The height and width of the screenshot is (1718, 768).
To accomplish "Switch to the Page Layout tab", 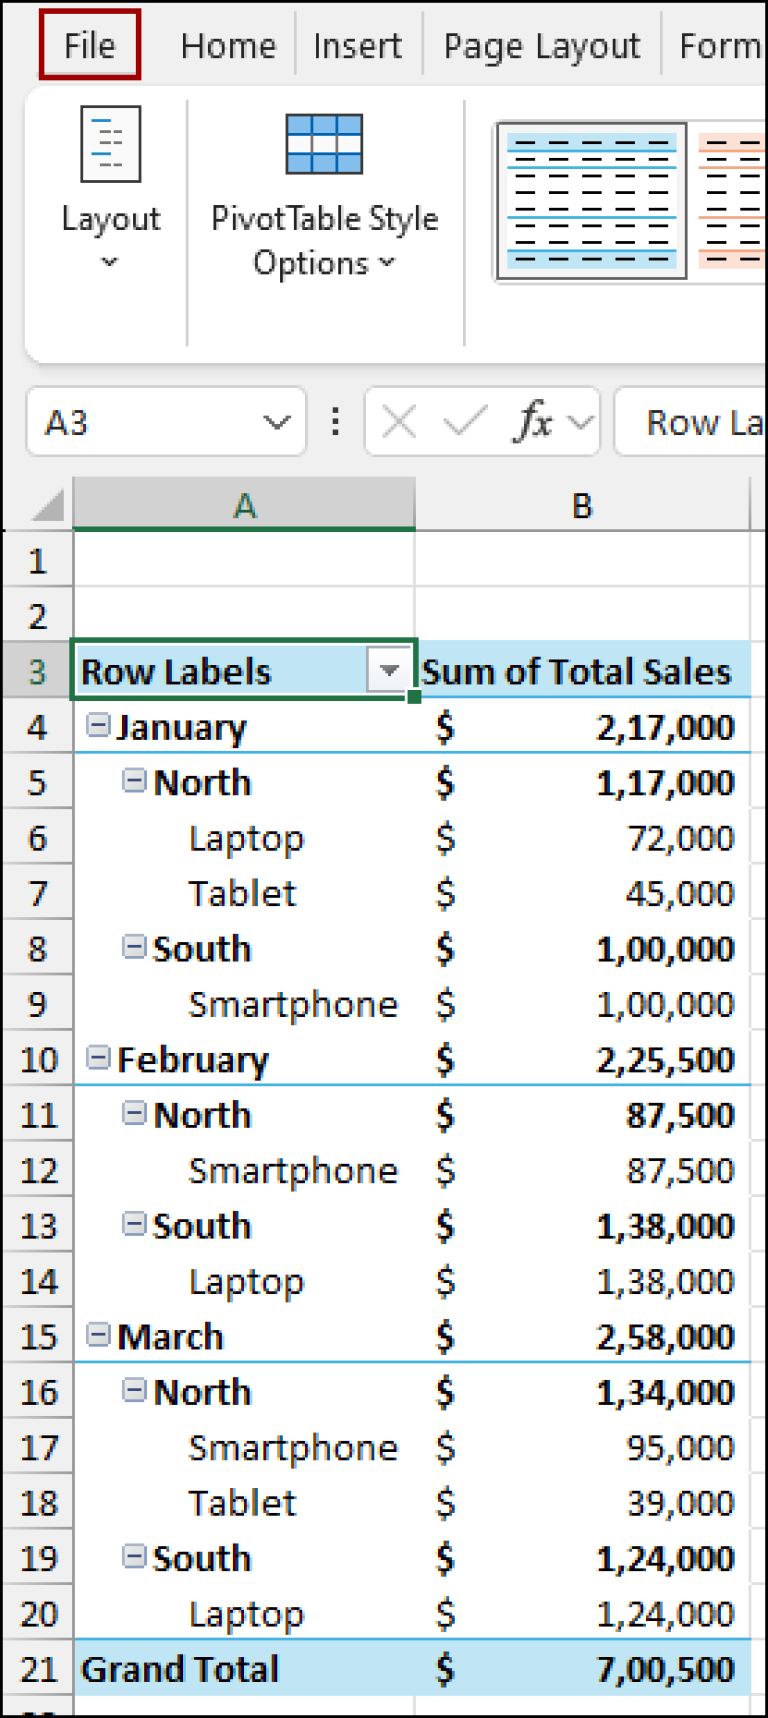I will click(541, 46).
